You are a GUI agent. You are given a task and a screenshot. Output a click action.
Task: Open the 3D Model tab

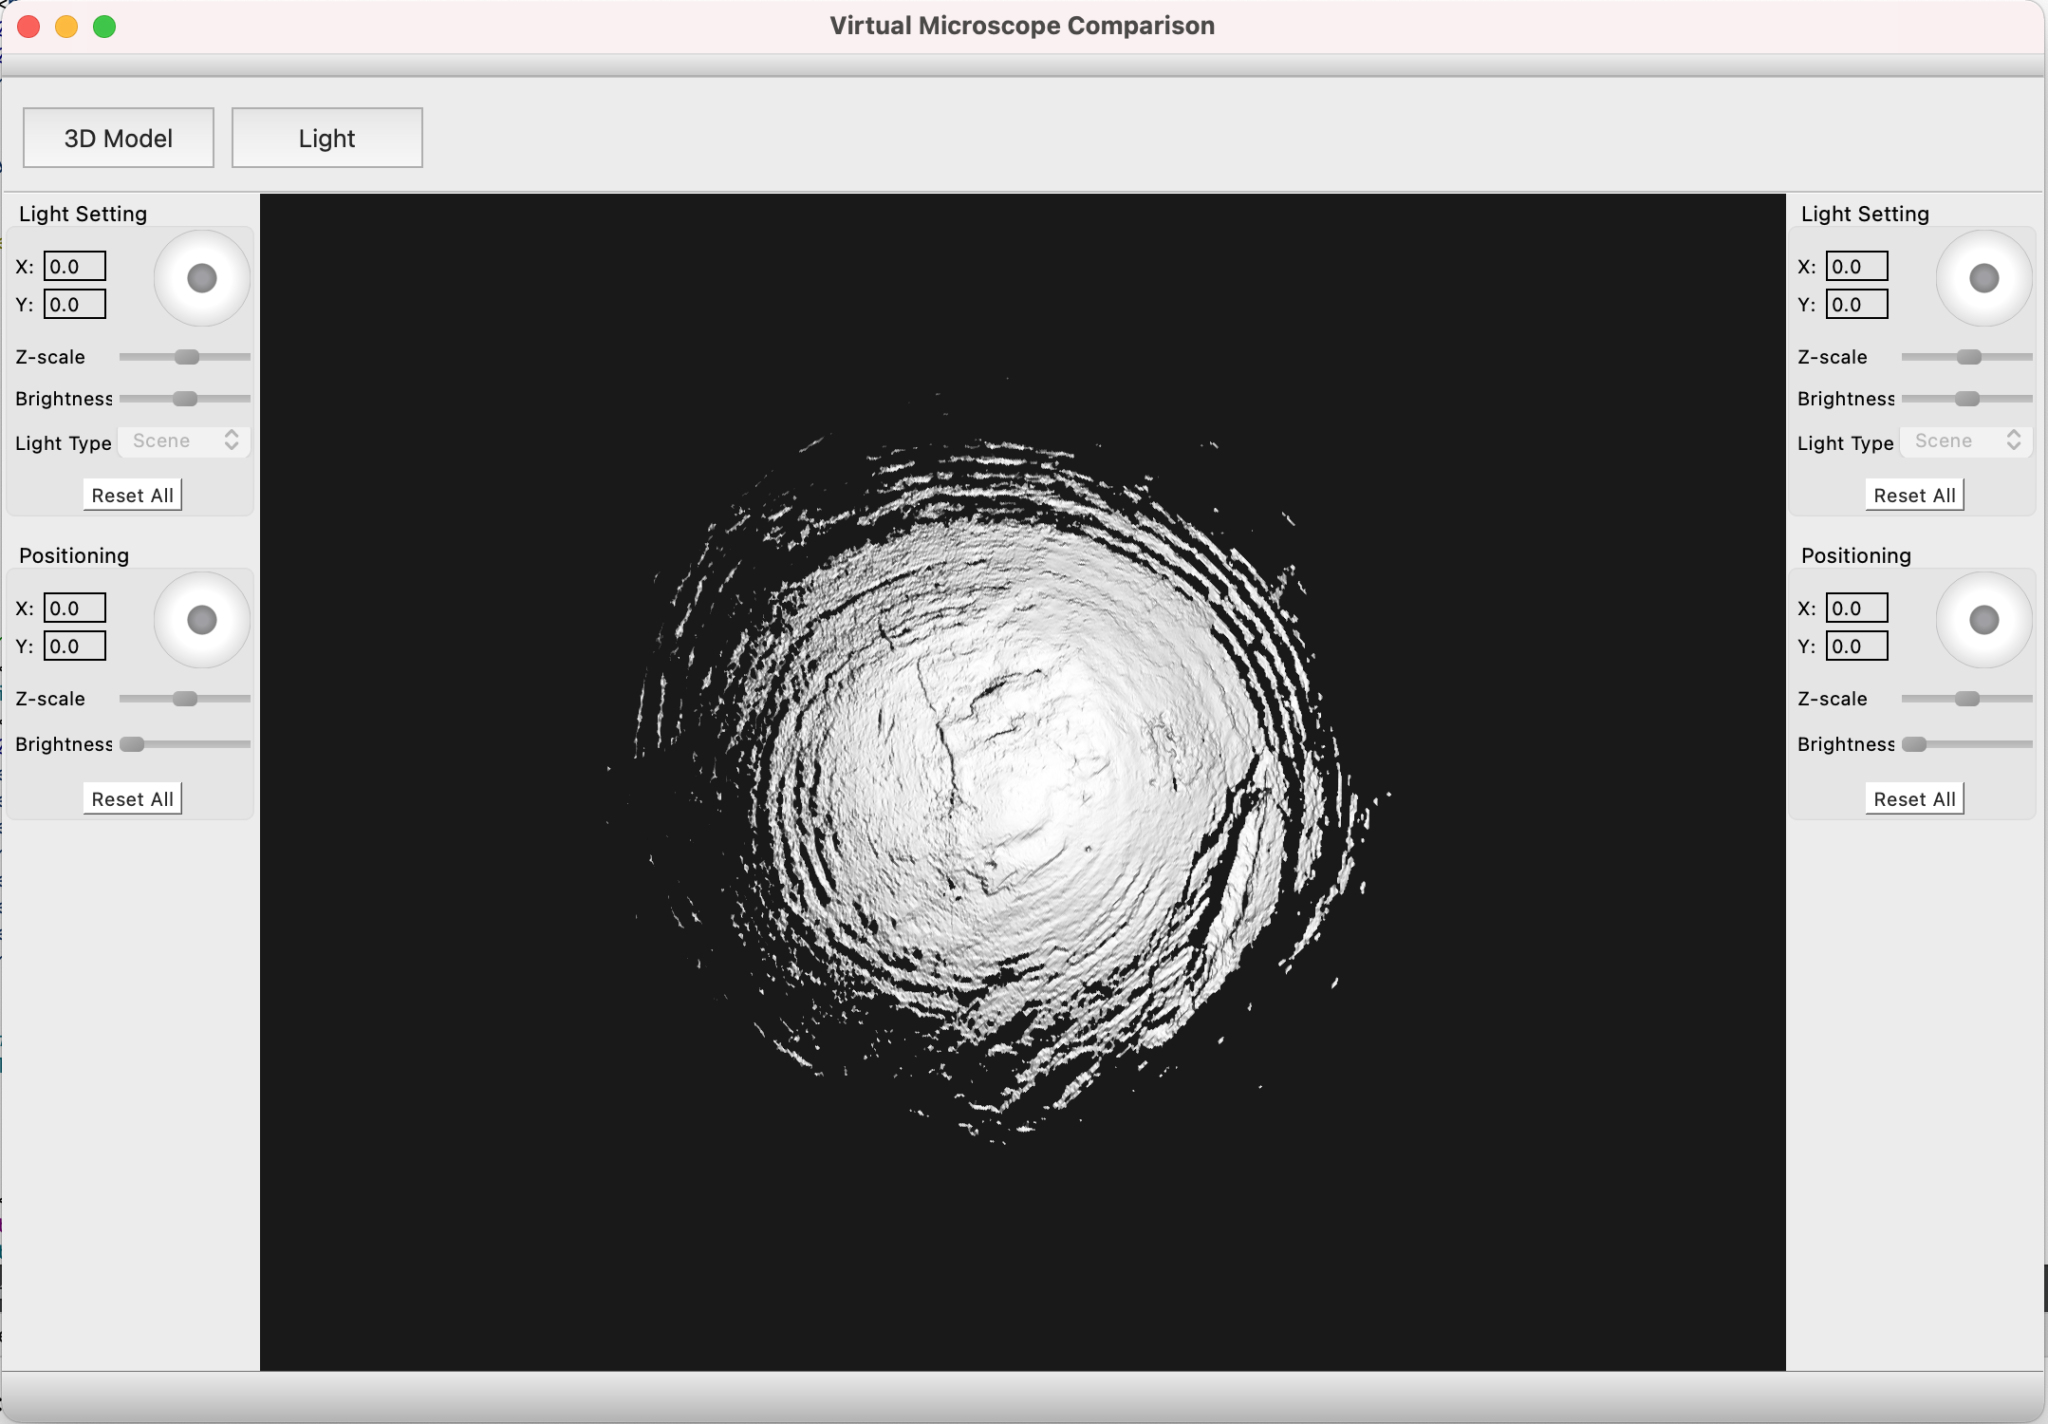[118, 138]
